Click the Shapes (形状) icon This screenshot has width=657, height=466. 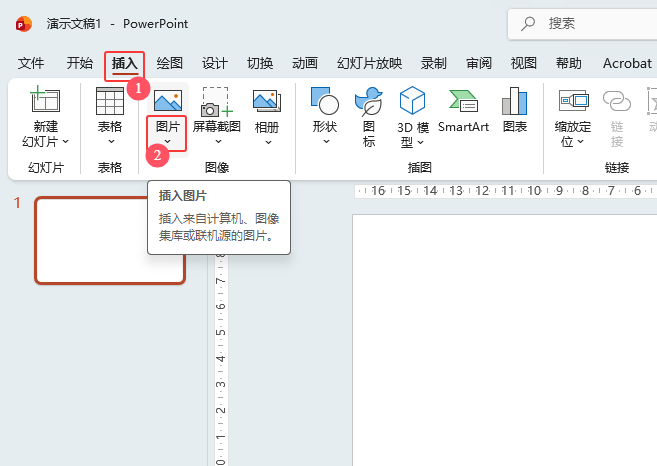(x=325, y=101)
